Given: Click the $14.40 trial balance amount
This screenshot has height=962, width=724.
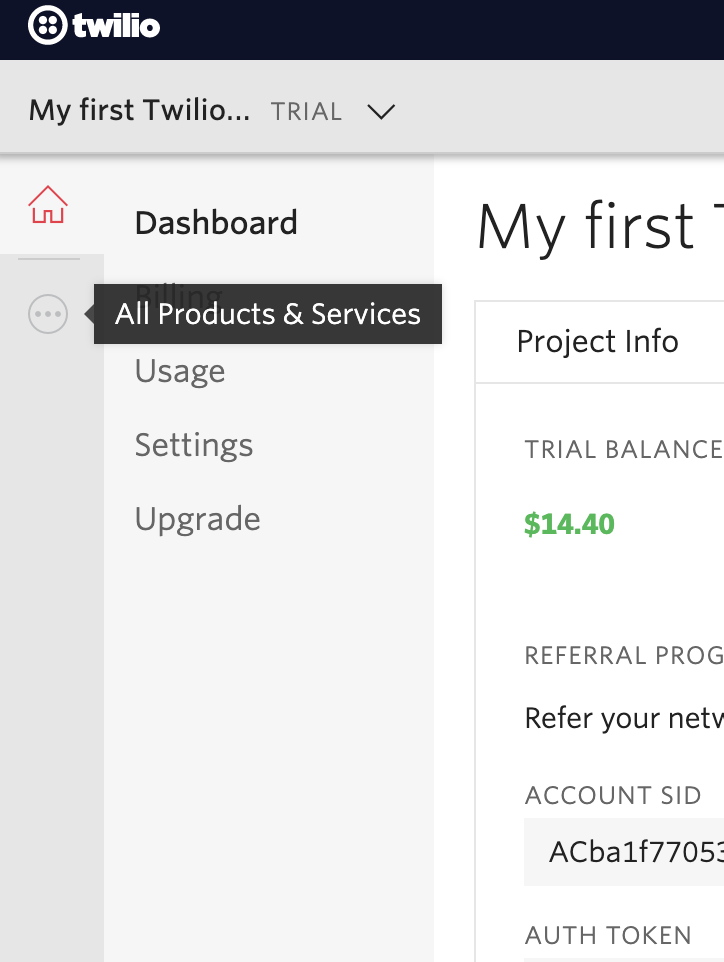Looking at the screenshot, I should coord(569,524).
